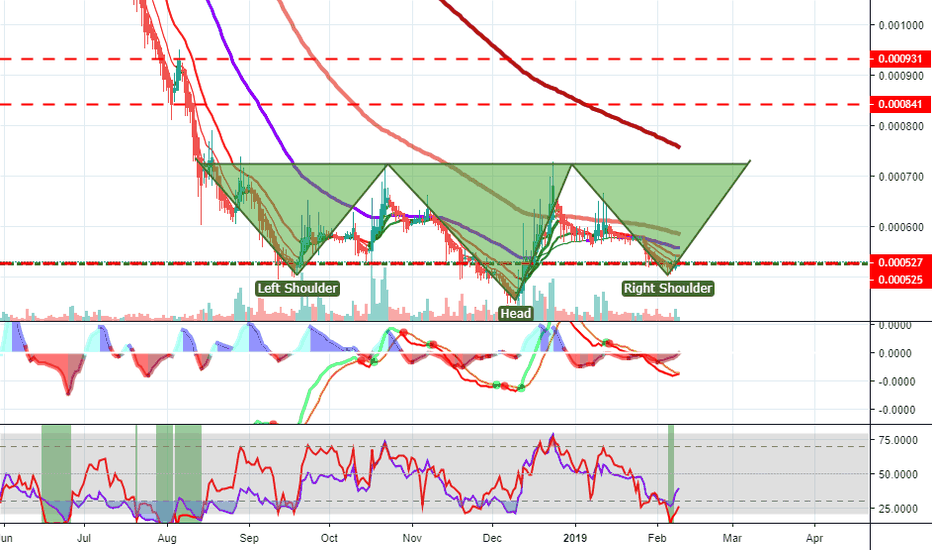Click the Head label
This screenshot has height=550, width=932.
pos(515,313)
